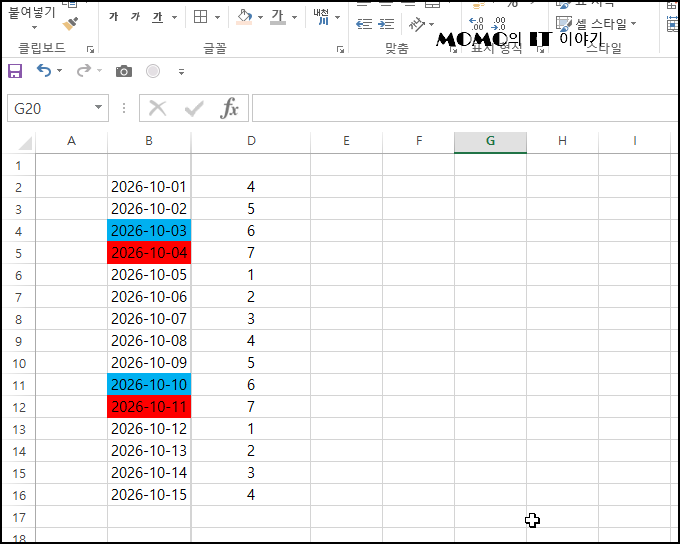
Task: Toggle italic formatting (slanted 가)
Action: (135, 17)
